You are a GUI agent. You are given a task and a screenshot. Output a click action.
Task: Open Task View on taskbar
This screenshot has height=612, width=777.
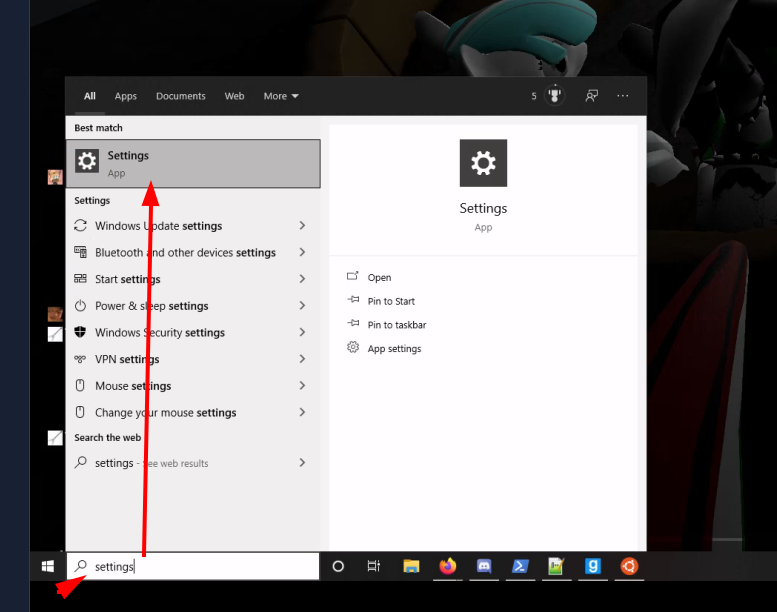374,566
